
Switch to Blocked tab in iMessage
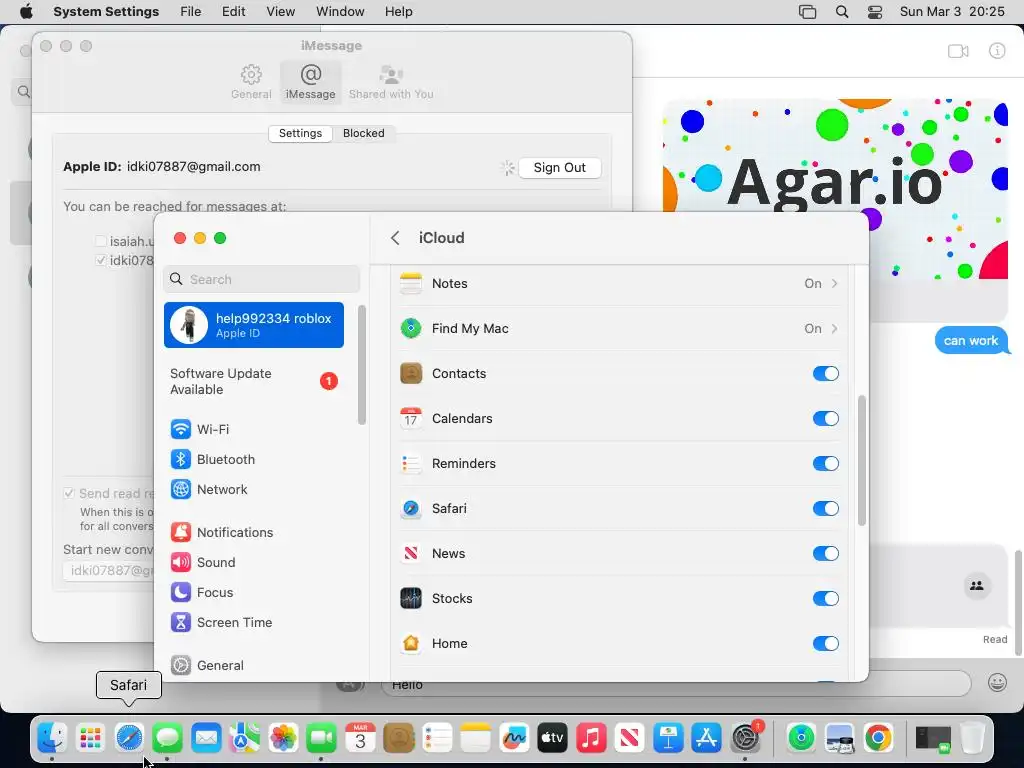coord(364,133)
